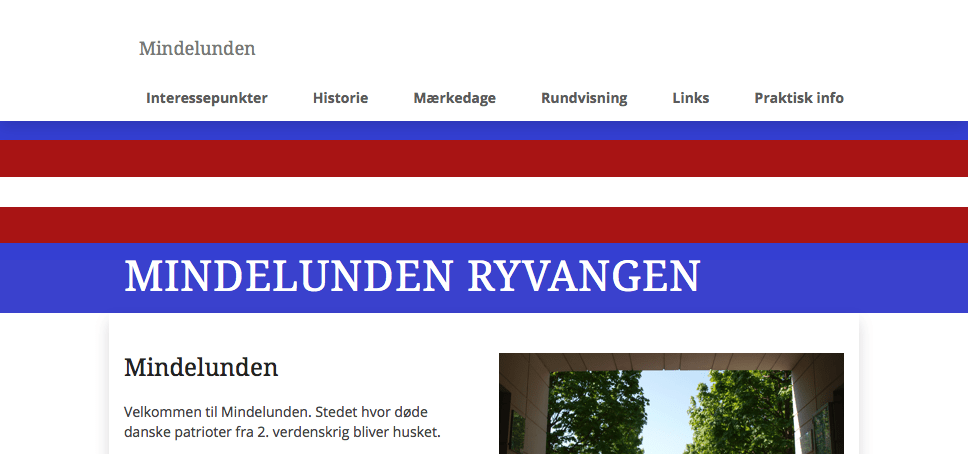
Task: Click the Mindelunden article heading
Action: (x=201, y=368)
